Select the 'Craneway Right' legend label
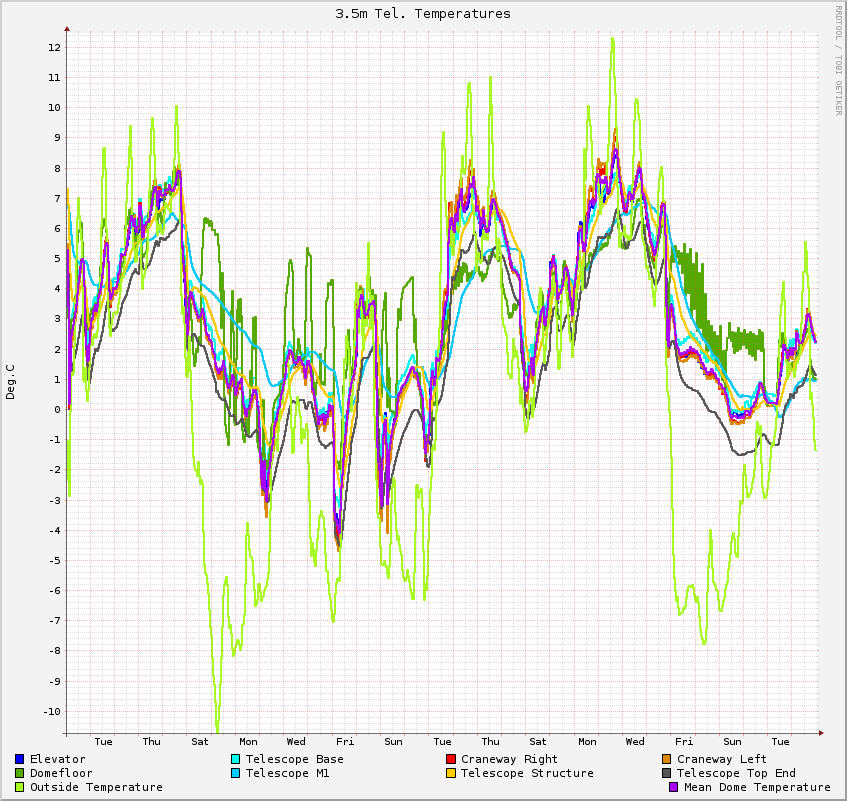Image resolution: width=847 pixels, height=801 pixels. point(509,760)
